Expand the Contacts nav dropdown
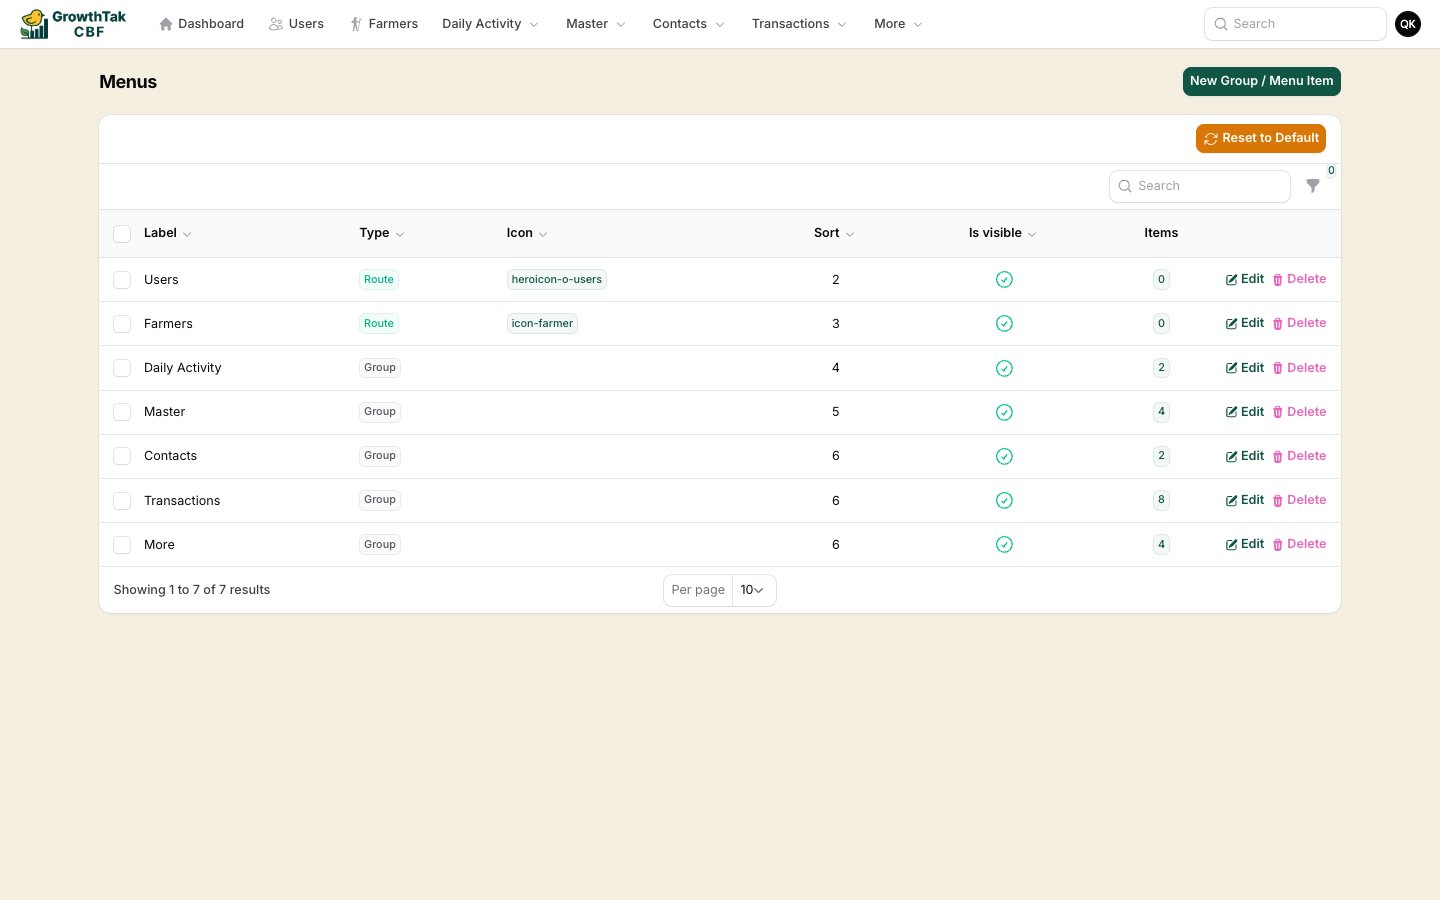 pyautogui.click(x=688, y=24)
